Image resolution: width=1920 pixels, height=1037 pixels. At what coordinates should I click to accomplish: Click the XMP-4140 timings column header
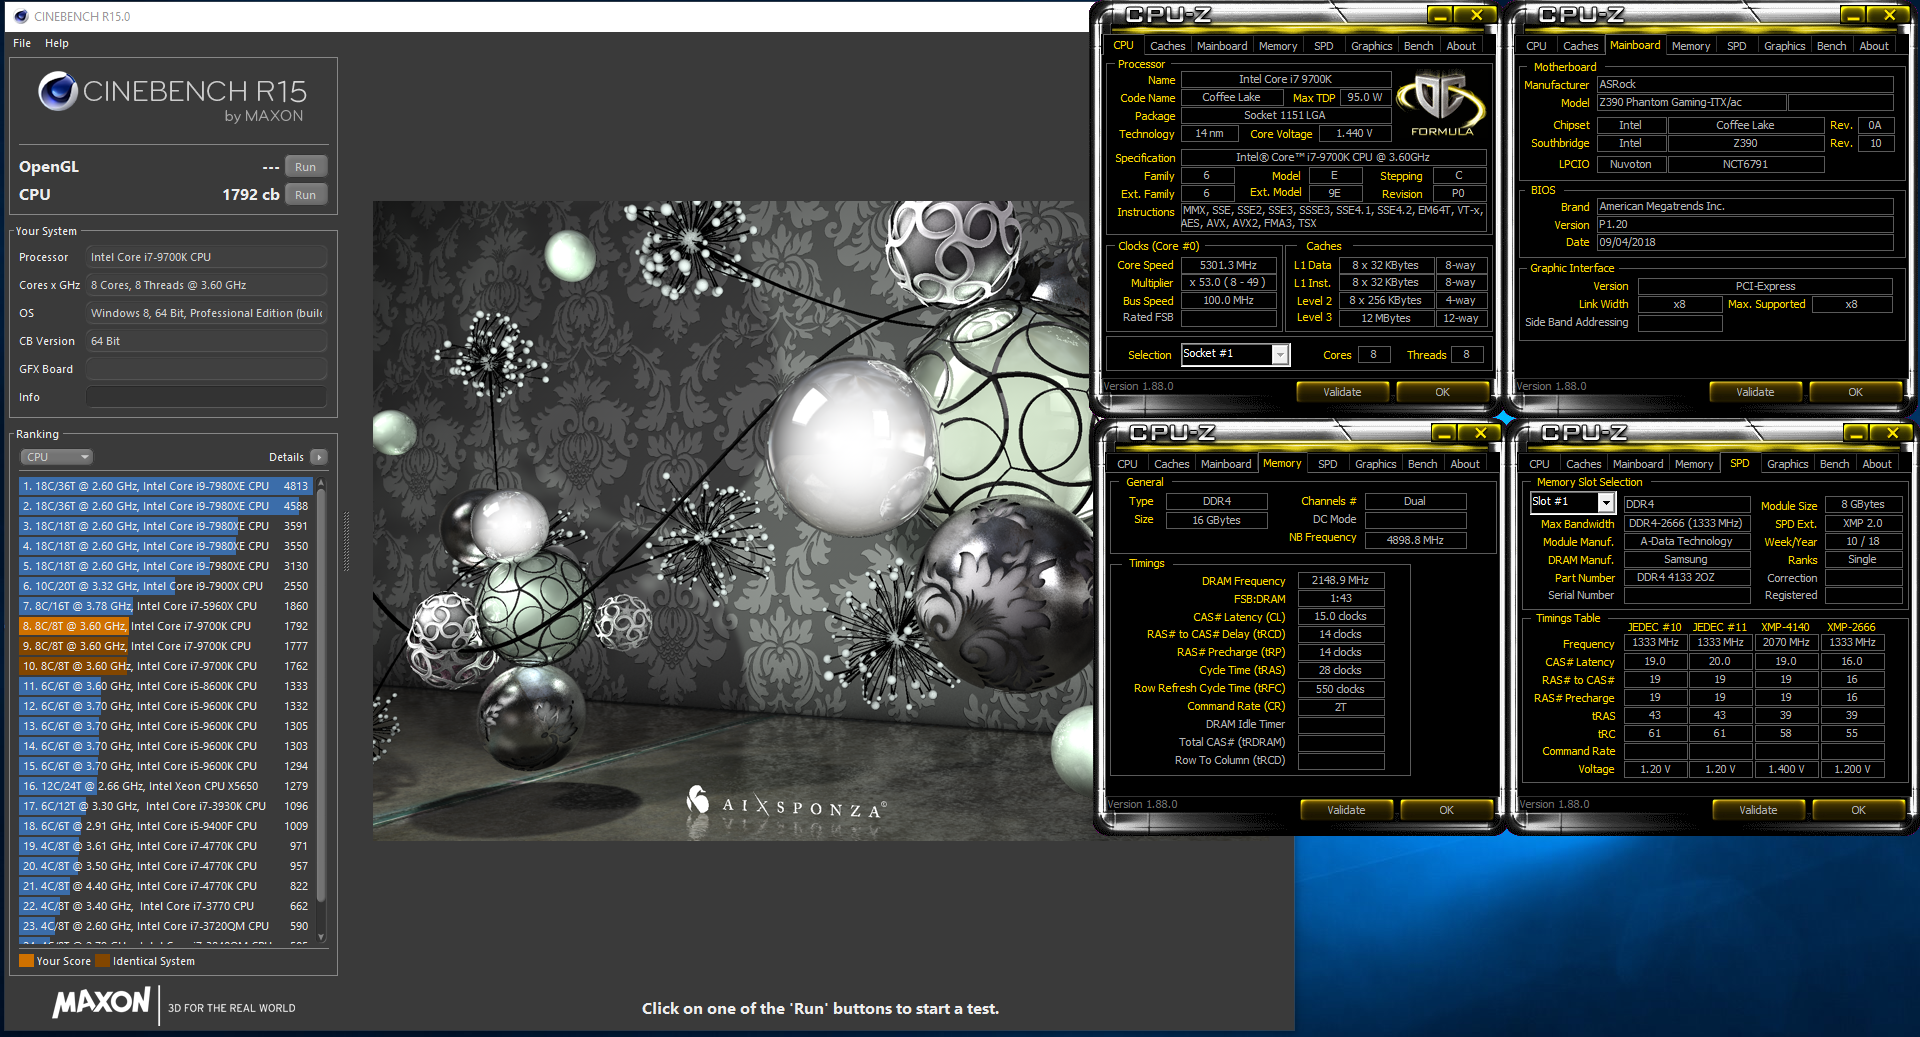(1785, 627)
